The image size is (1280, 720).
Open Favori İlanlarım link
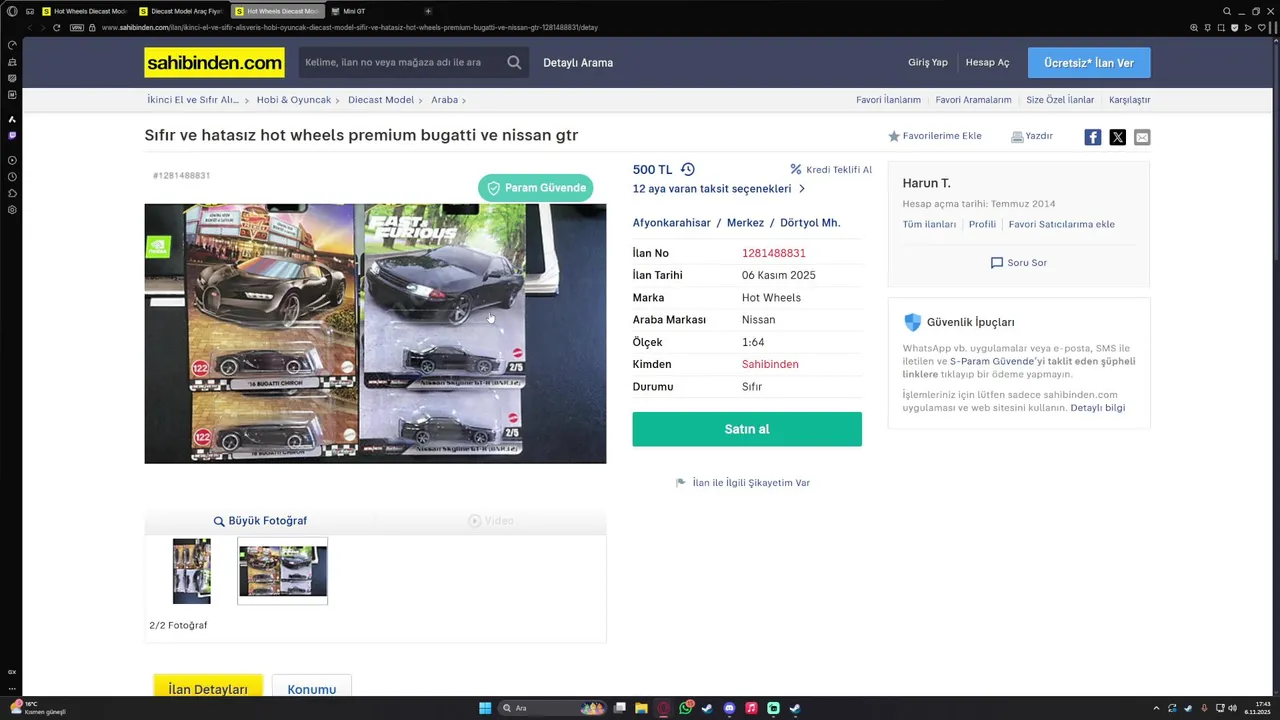(888, 100)
